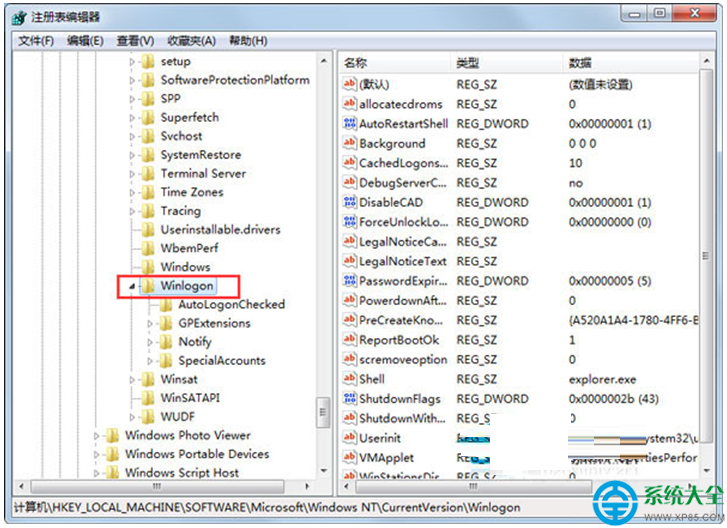Select the LegalNoticeText value name
Viewport: 727px width, 528px height.
(x=402, y=261)
